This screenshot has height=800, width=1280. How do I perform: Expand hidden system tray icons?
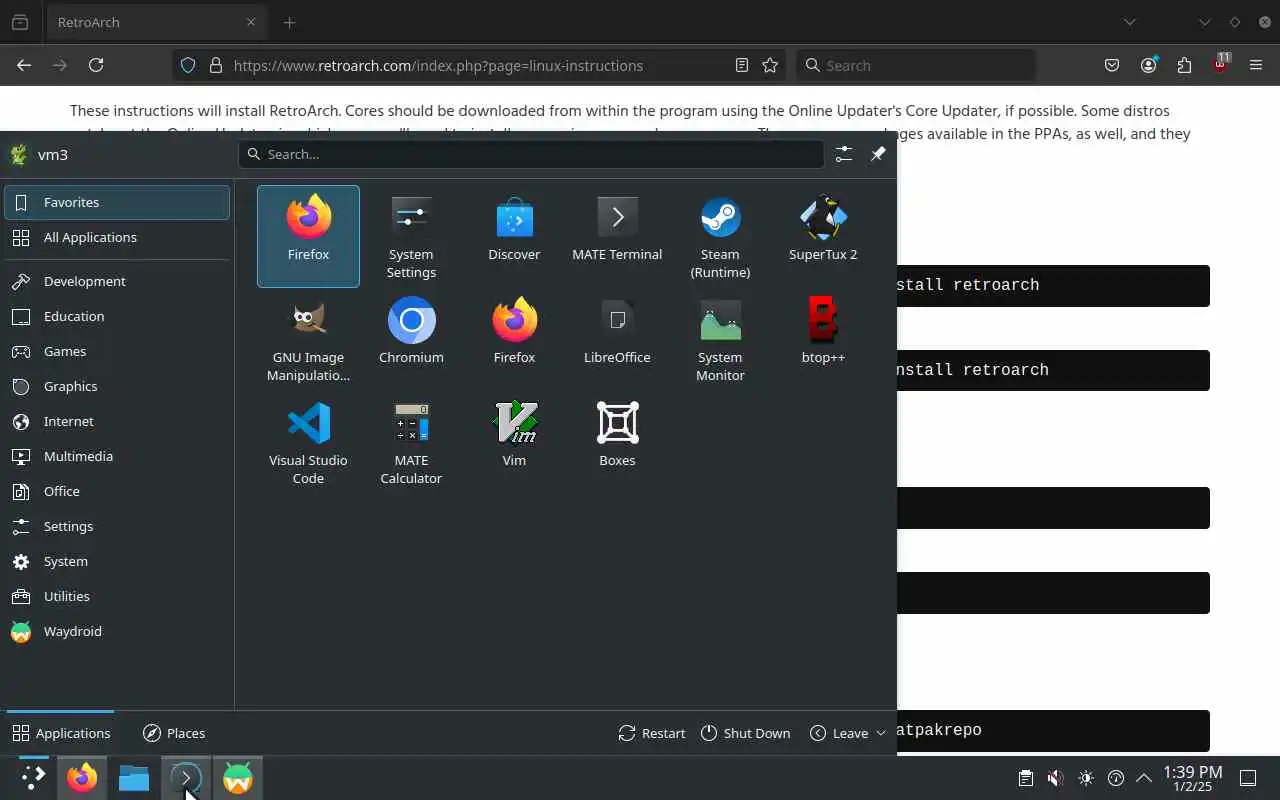click(x=1144, y=778)
